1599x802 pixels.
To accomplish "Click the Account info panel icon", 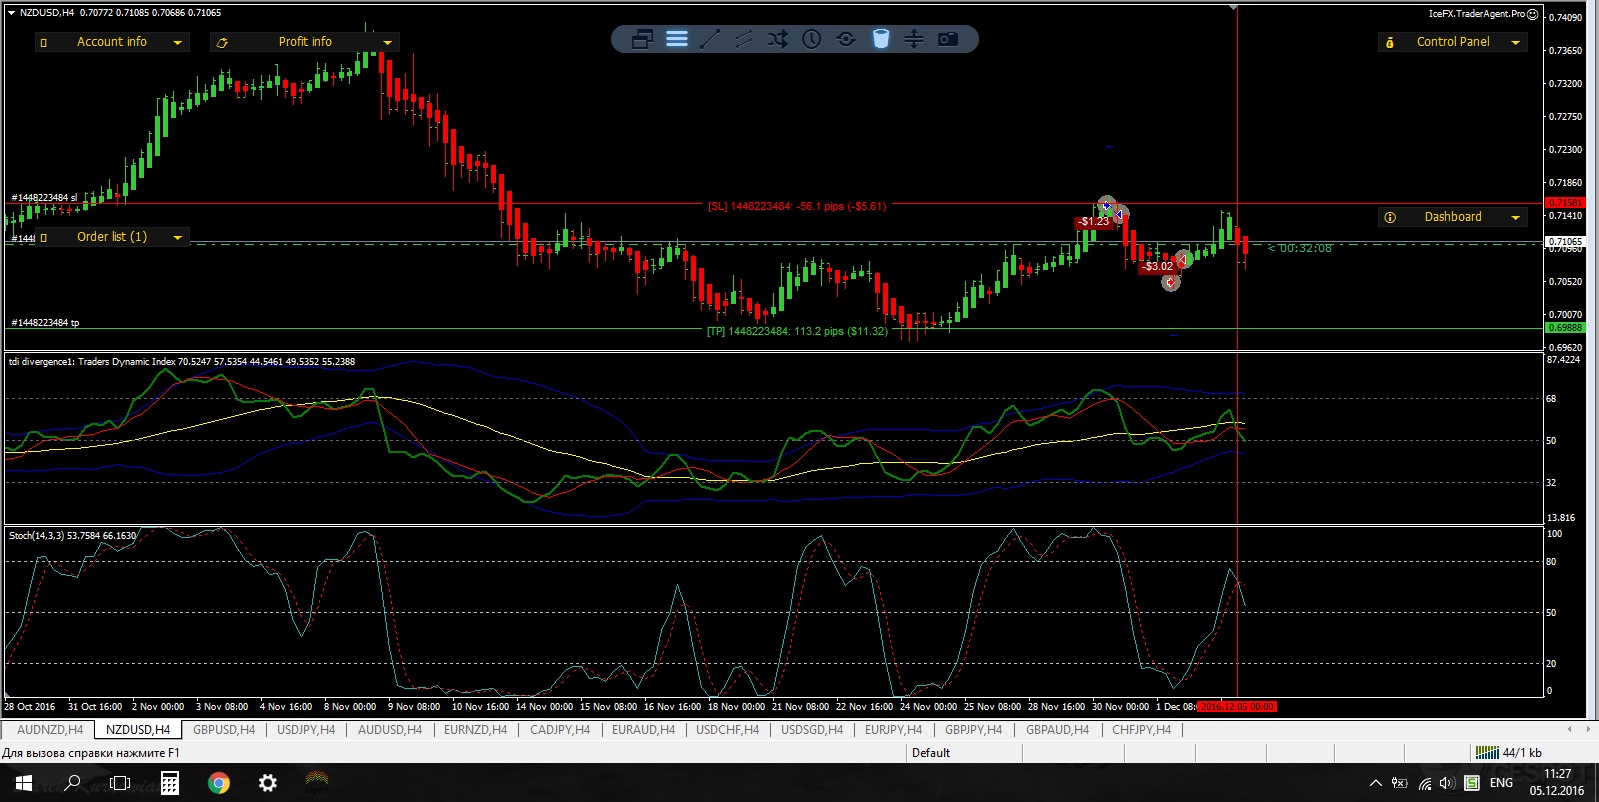I will [x=43, y=42].
